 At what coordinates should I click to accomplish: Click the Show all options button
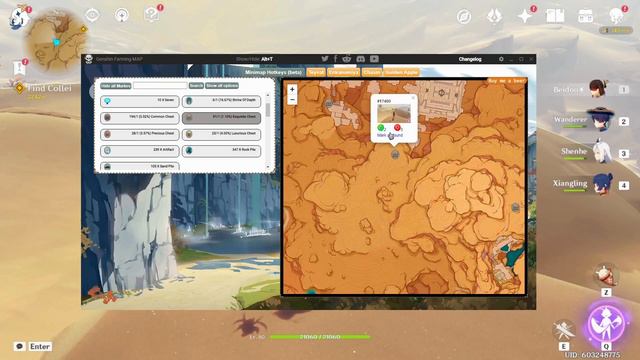[x=222, y=86]
